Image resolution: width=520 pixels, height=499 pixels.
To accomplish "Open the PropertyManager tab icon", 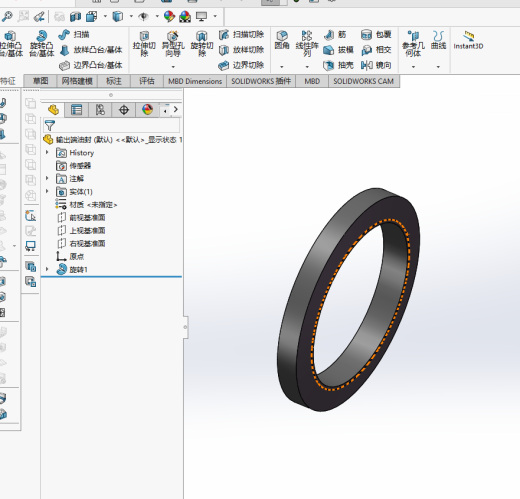I will pos(76,110).
